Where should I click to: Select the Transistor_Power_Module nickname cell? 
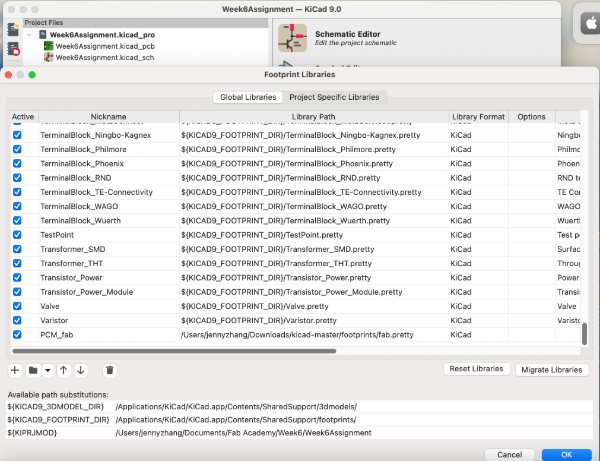click(109, 292)
